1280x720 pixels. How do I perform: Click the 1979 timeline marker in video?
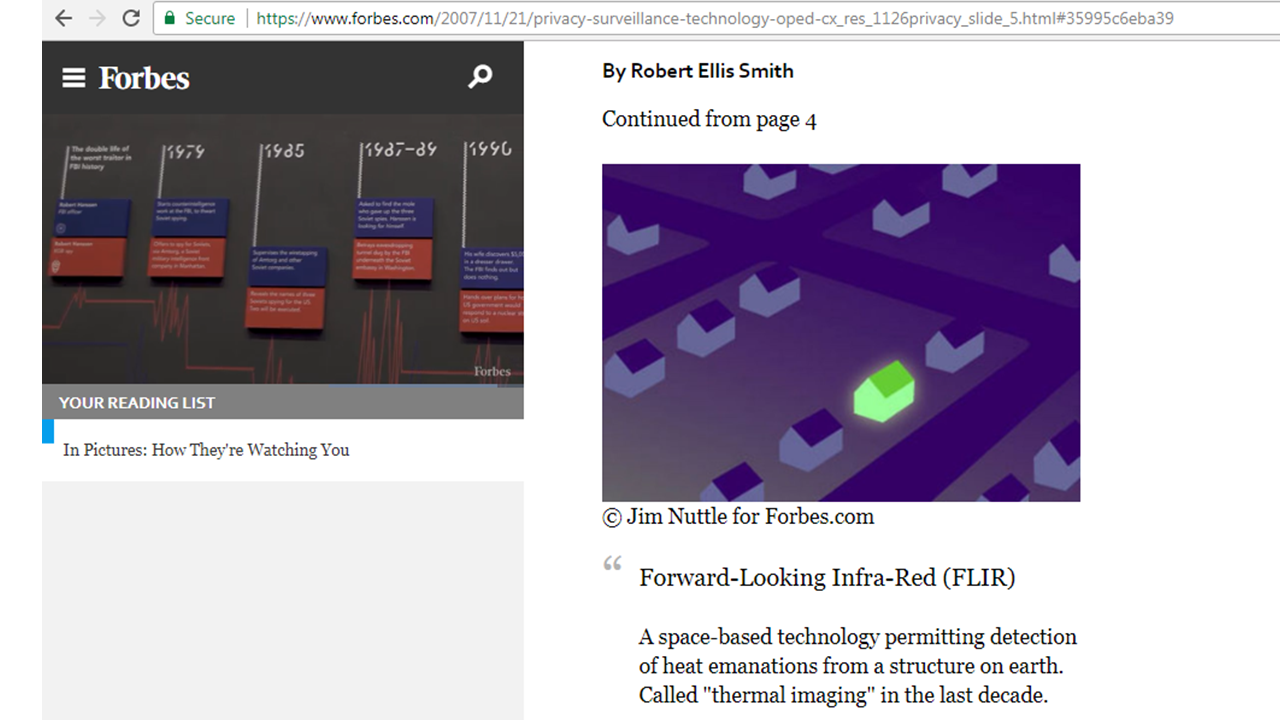[185, 152]
